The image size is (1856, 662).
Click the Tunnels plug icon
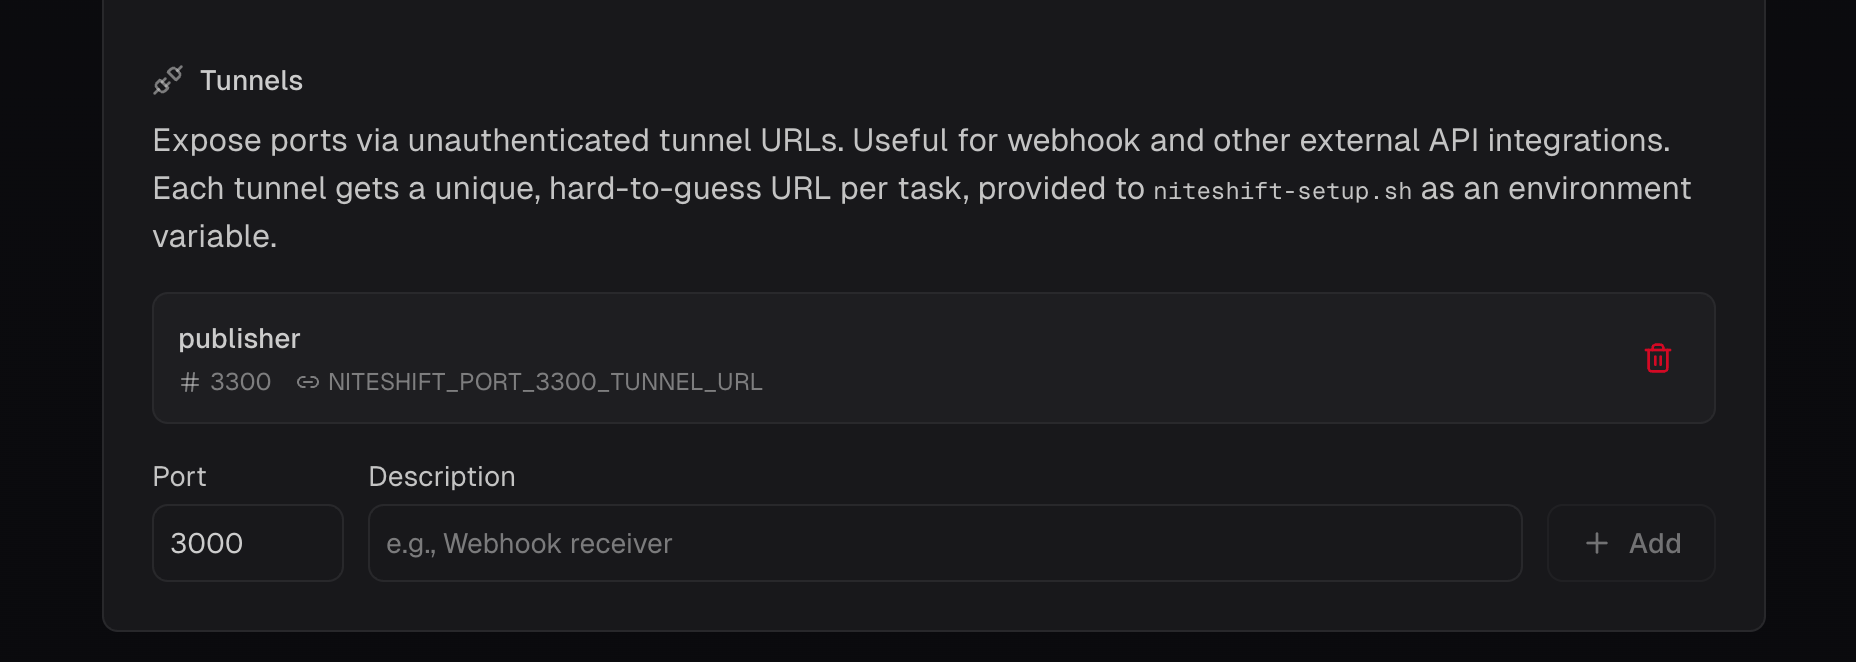[x=167, y=80]
